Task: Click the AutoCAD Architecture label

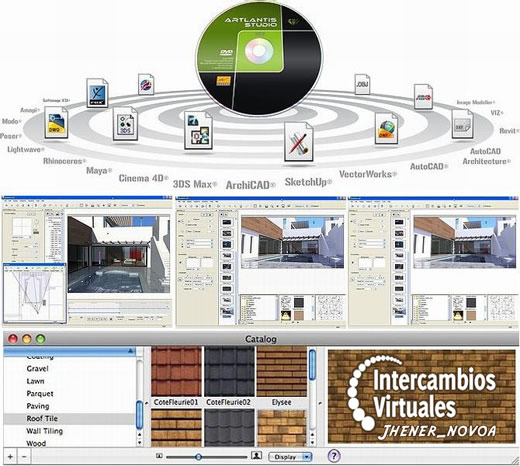Action: click(x=486, y=156)
